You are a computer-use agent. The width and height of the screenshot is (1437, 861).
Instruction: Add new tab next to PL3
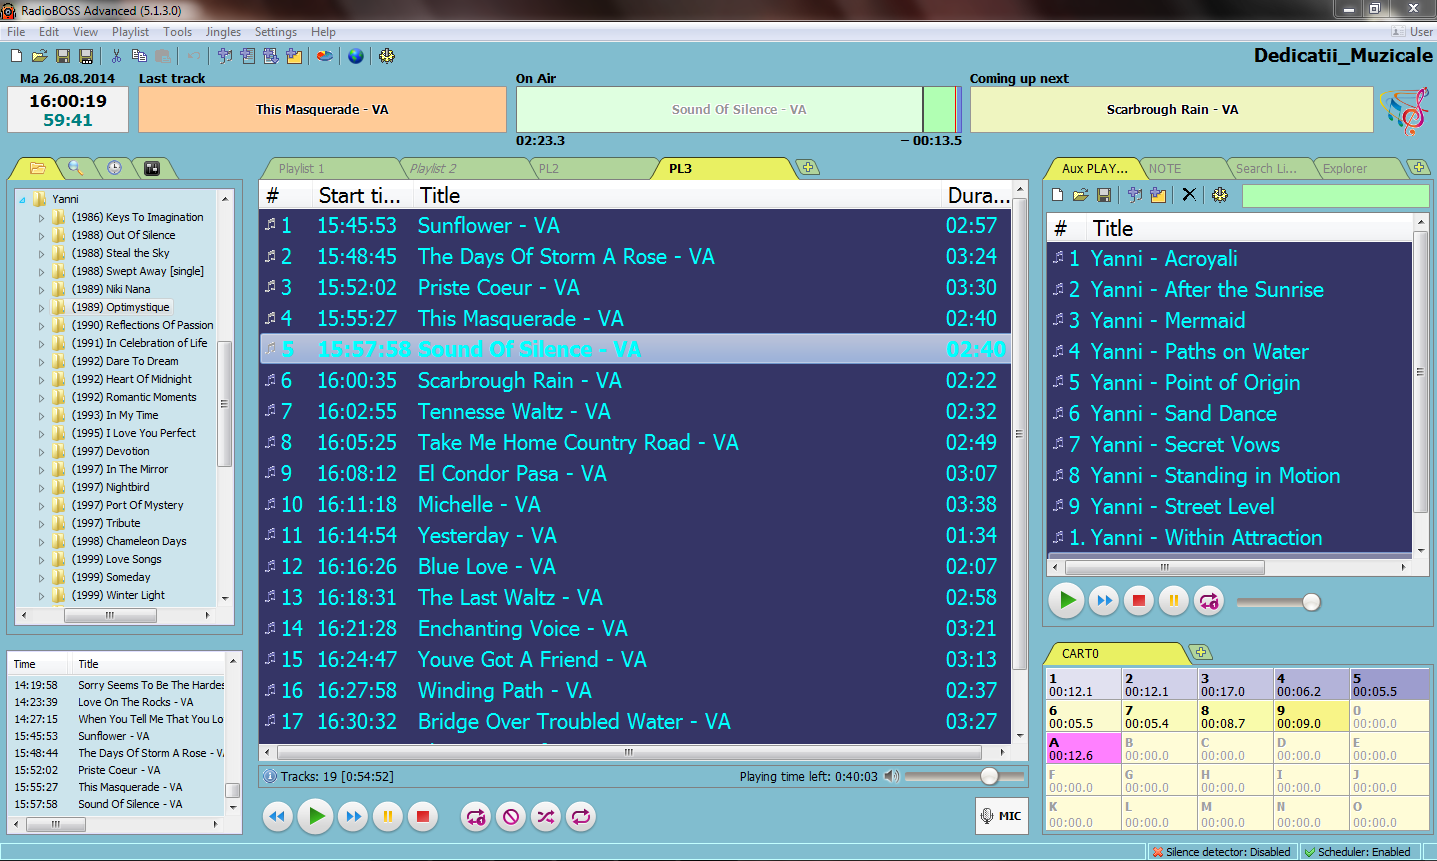pyautogui.click(x=808, y=168)
